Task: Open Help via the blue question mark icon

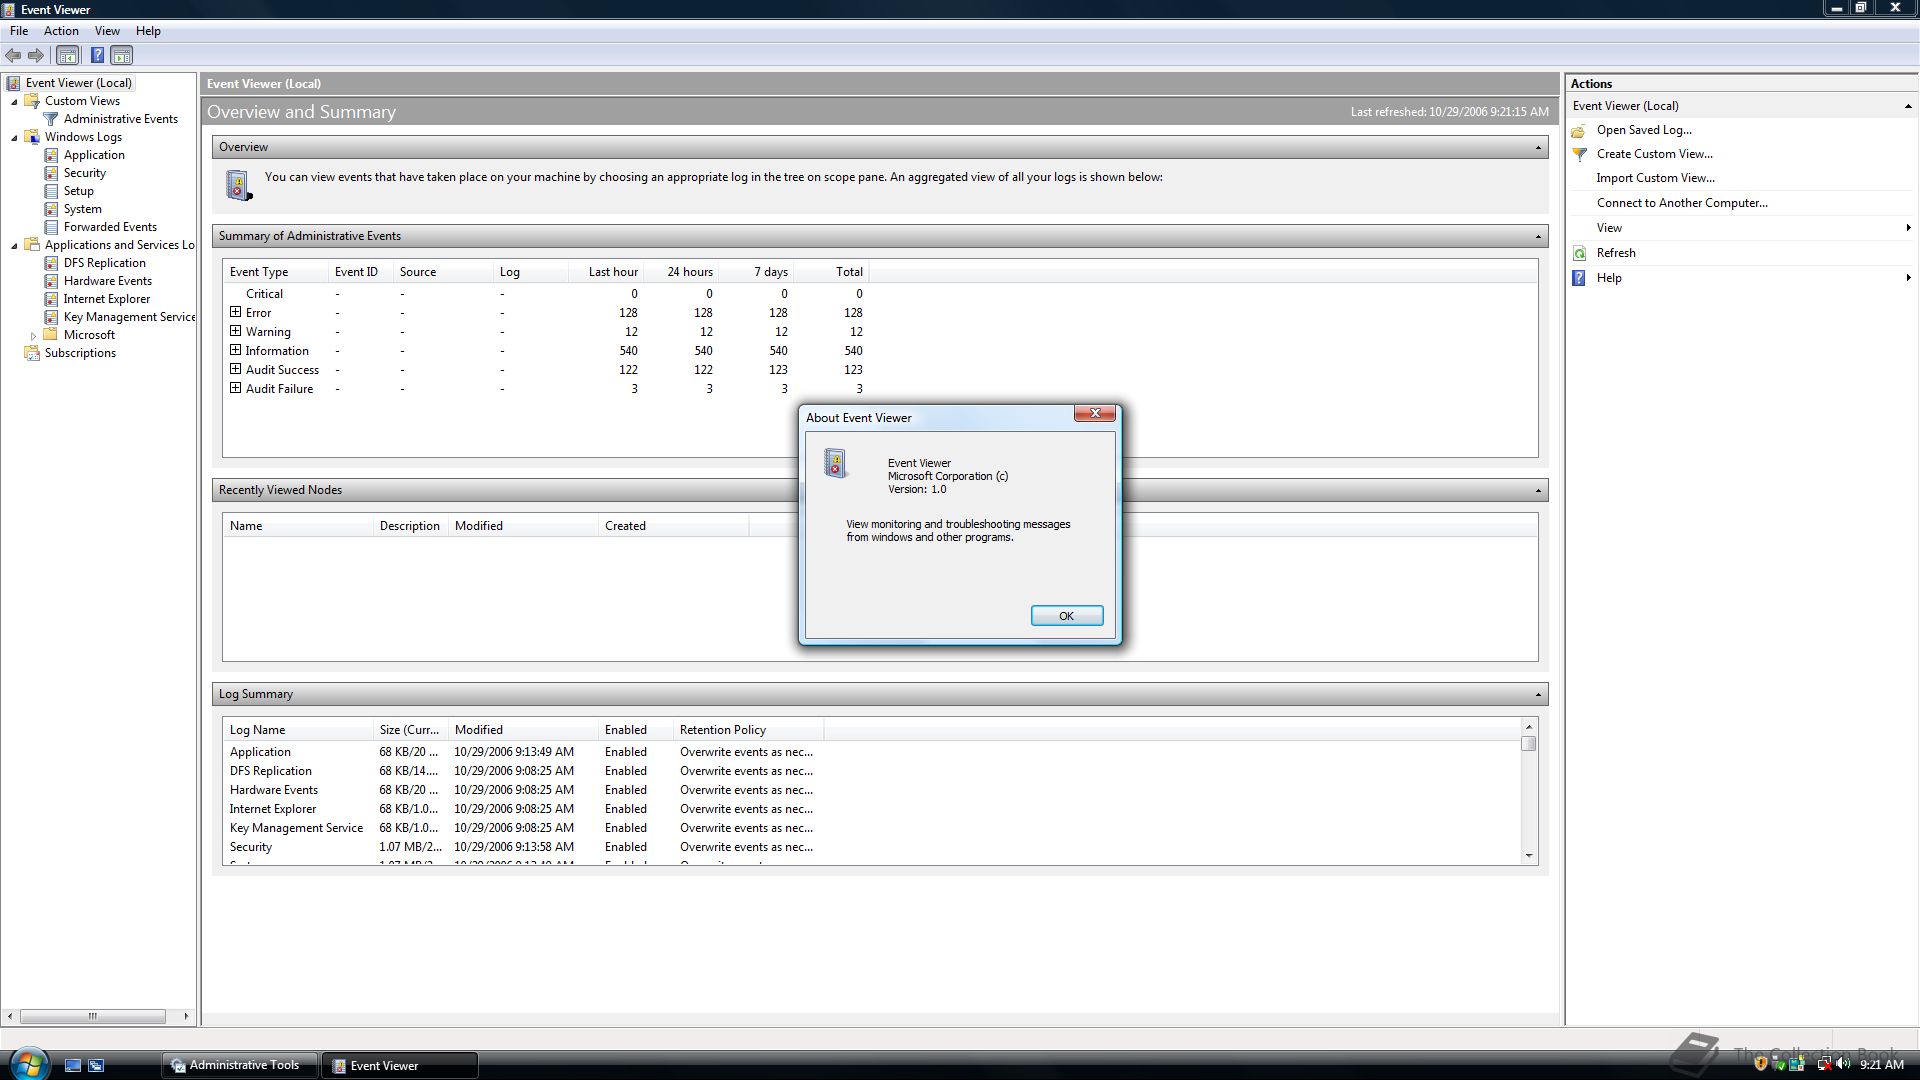Action: coord(97,56)
